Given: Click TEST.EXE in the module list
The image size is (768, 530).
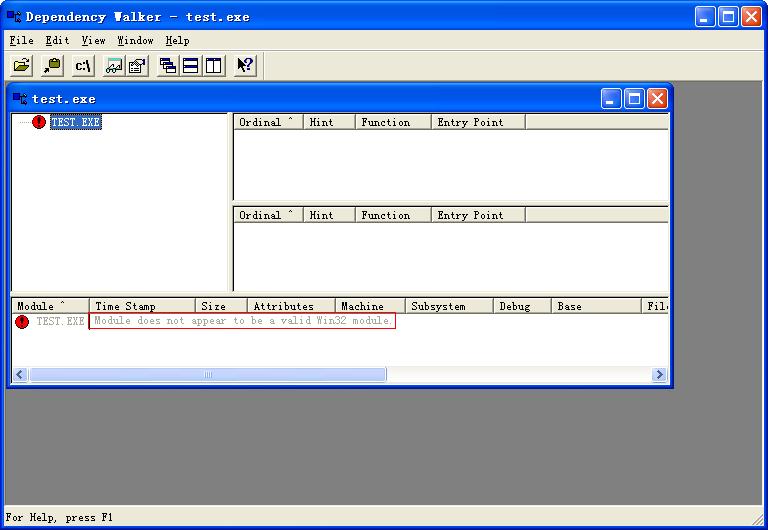Looking at the screenshot, I should click(x=60, y=322).
